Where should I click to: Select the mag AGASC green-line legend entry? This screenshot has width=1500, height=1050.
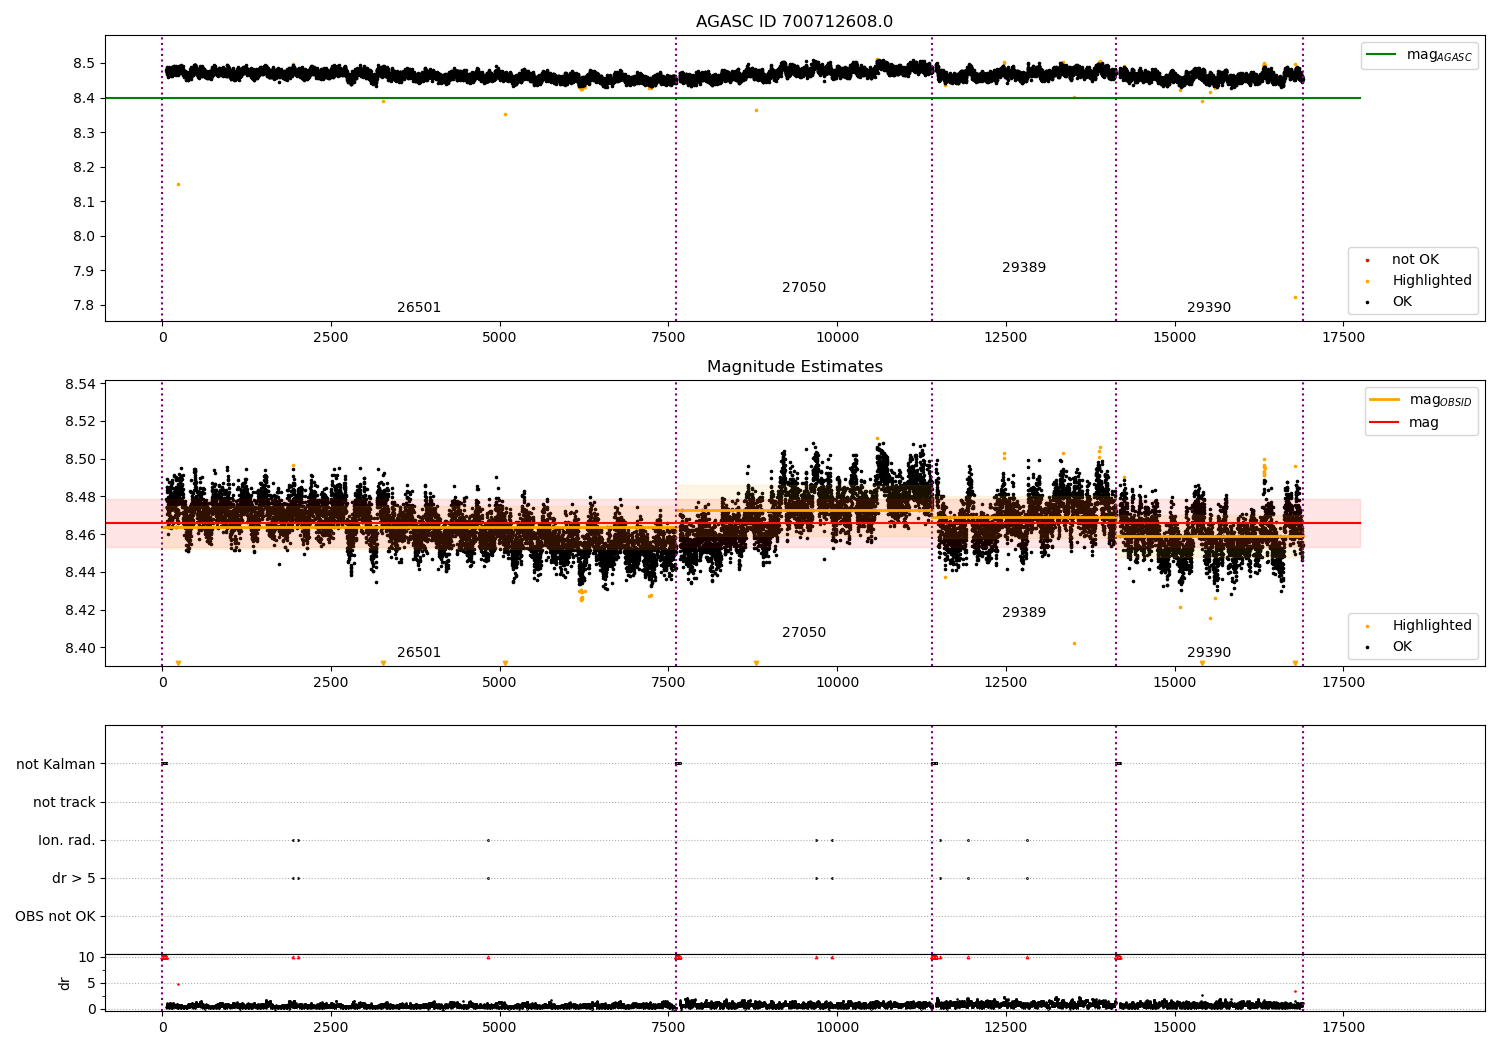(x=1419, y=55)
